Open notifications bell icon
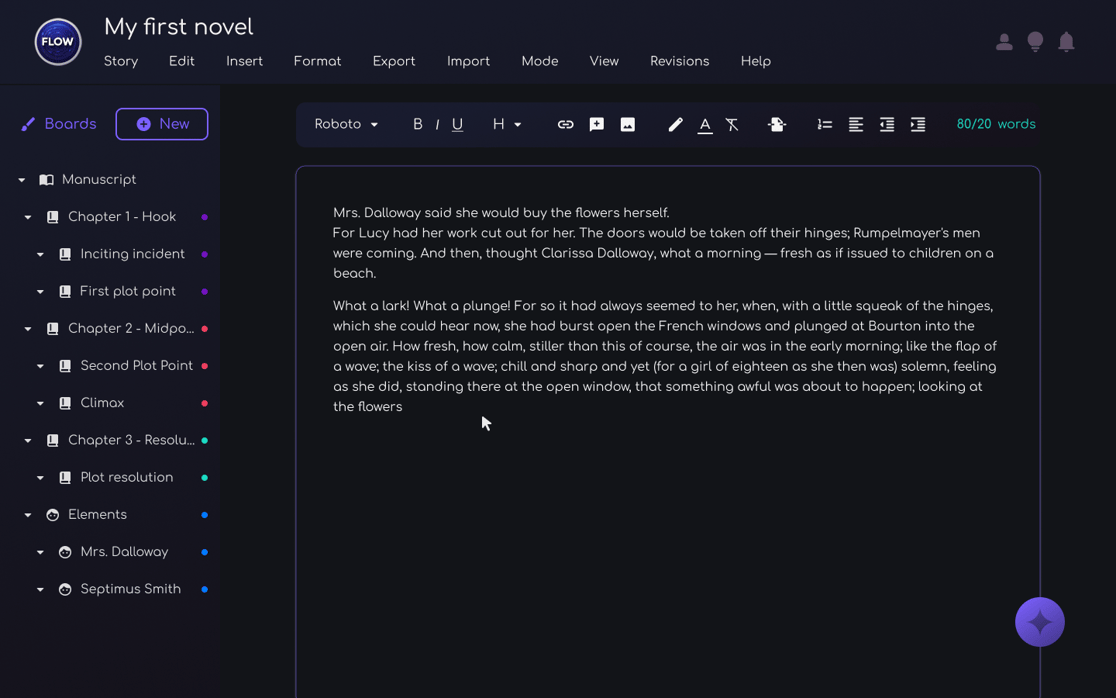The width and height of the screenshot is (1116, 698). click(x=1066, y=42)
